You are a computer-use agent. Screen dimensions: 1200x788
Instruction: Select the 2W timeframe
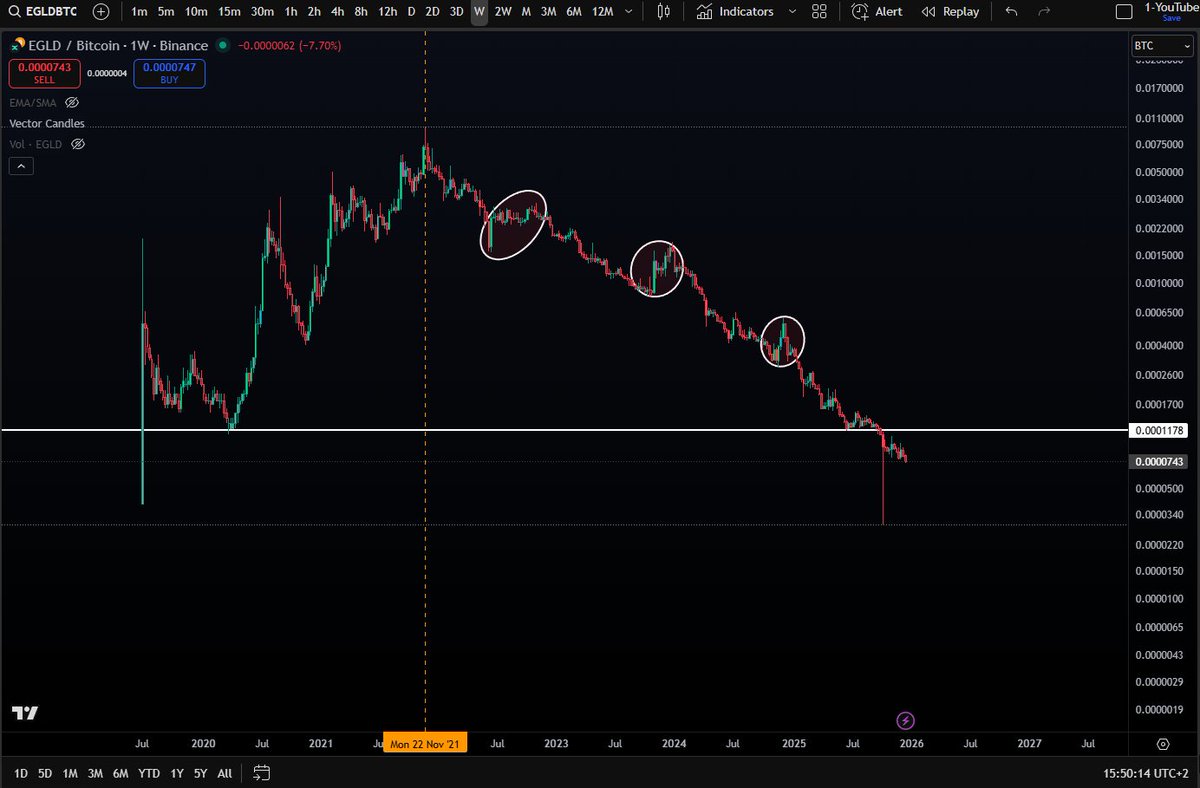(503, 12)
